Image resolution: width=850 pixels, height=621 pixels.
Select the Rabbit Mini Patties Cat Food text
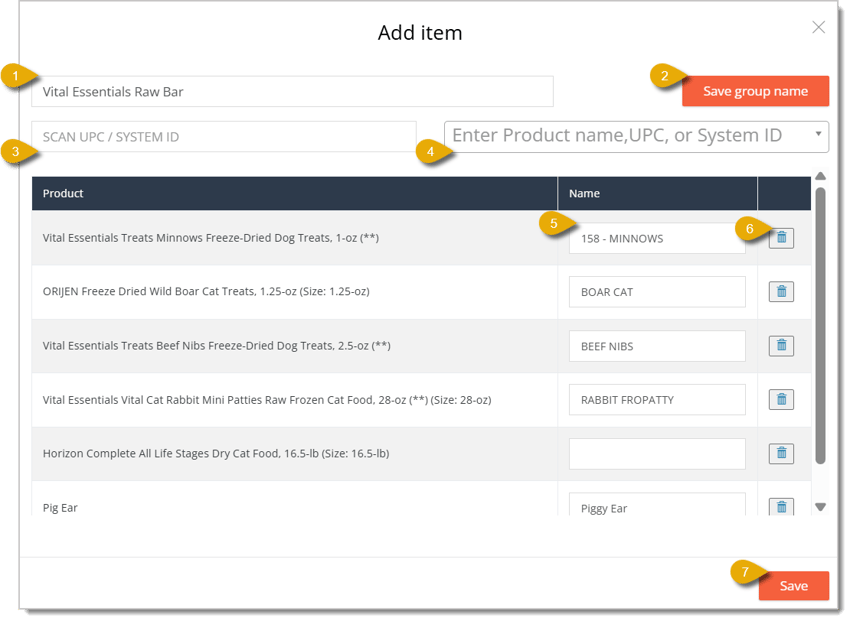(267, 400)
